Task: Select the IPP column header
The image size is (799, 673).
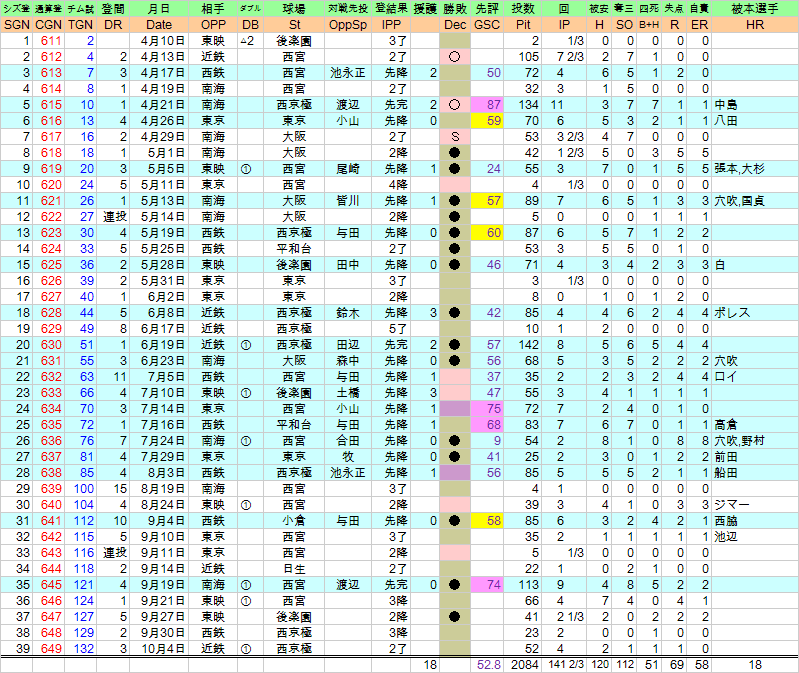Action: [391, 24]
